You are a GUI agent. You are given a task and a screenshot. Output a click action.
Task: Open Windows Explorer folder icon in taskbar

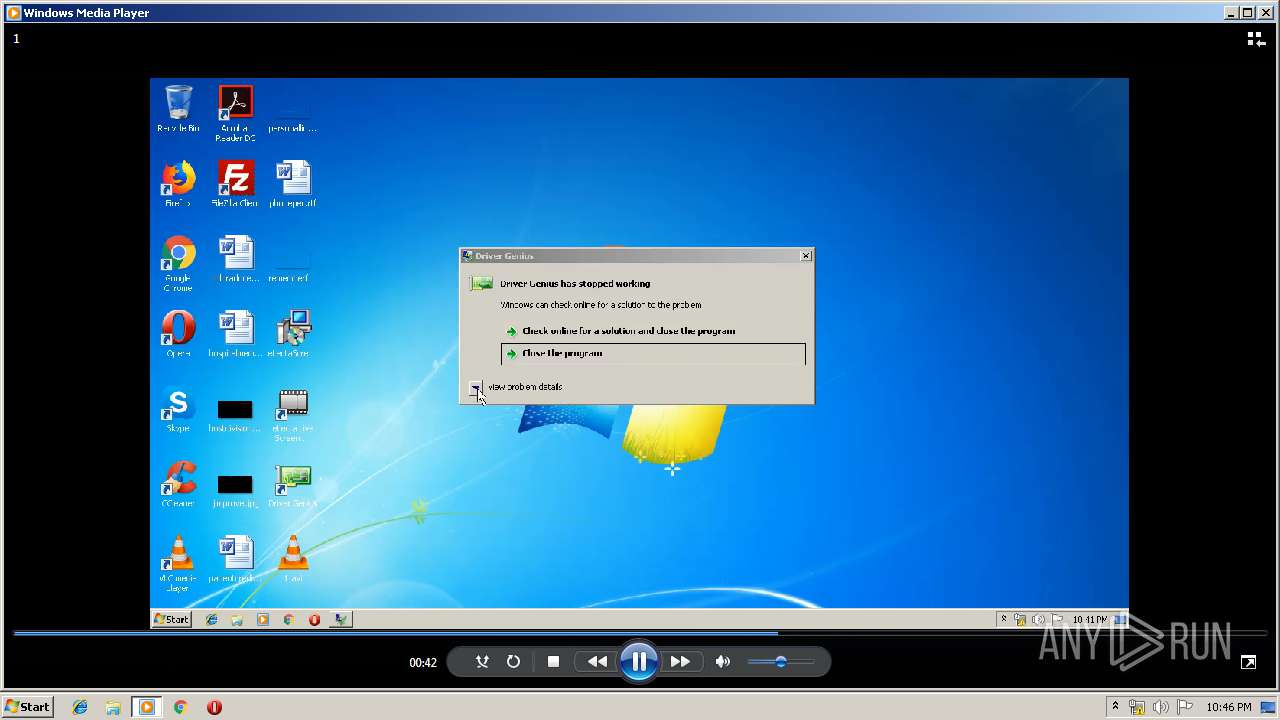113,707
